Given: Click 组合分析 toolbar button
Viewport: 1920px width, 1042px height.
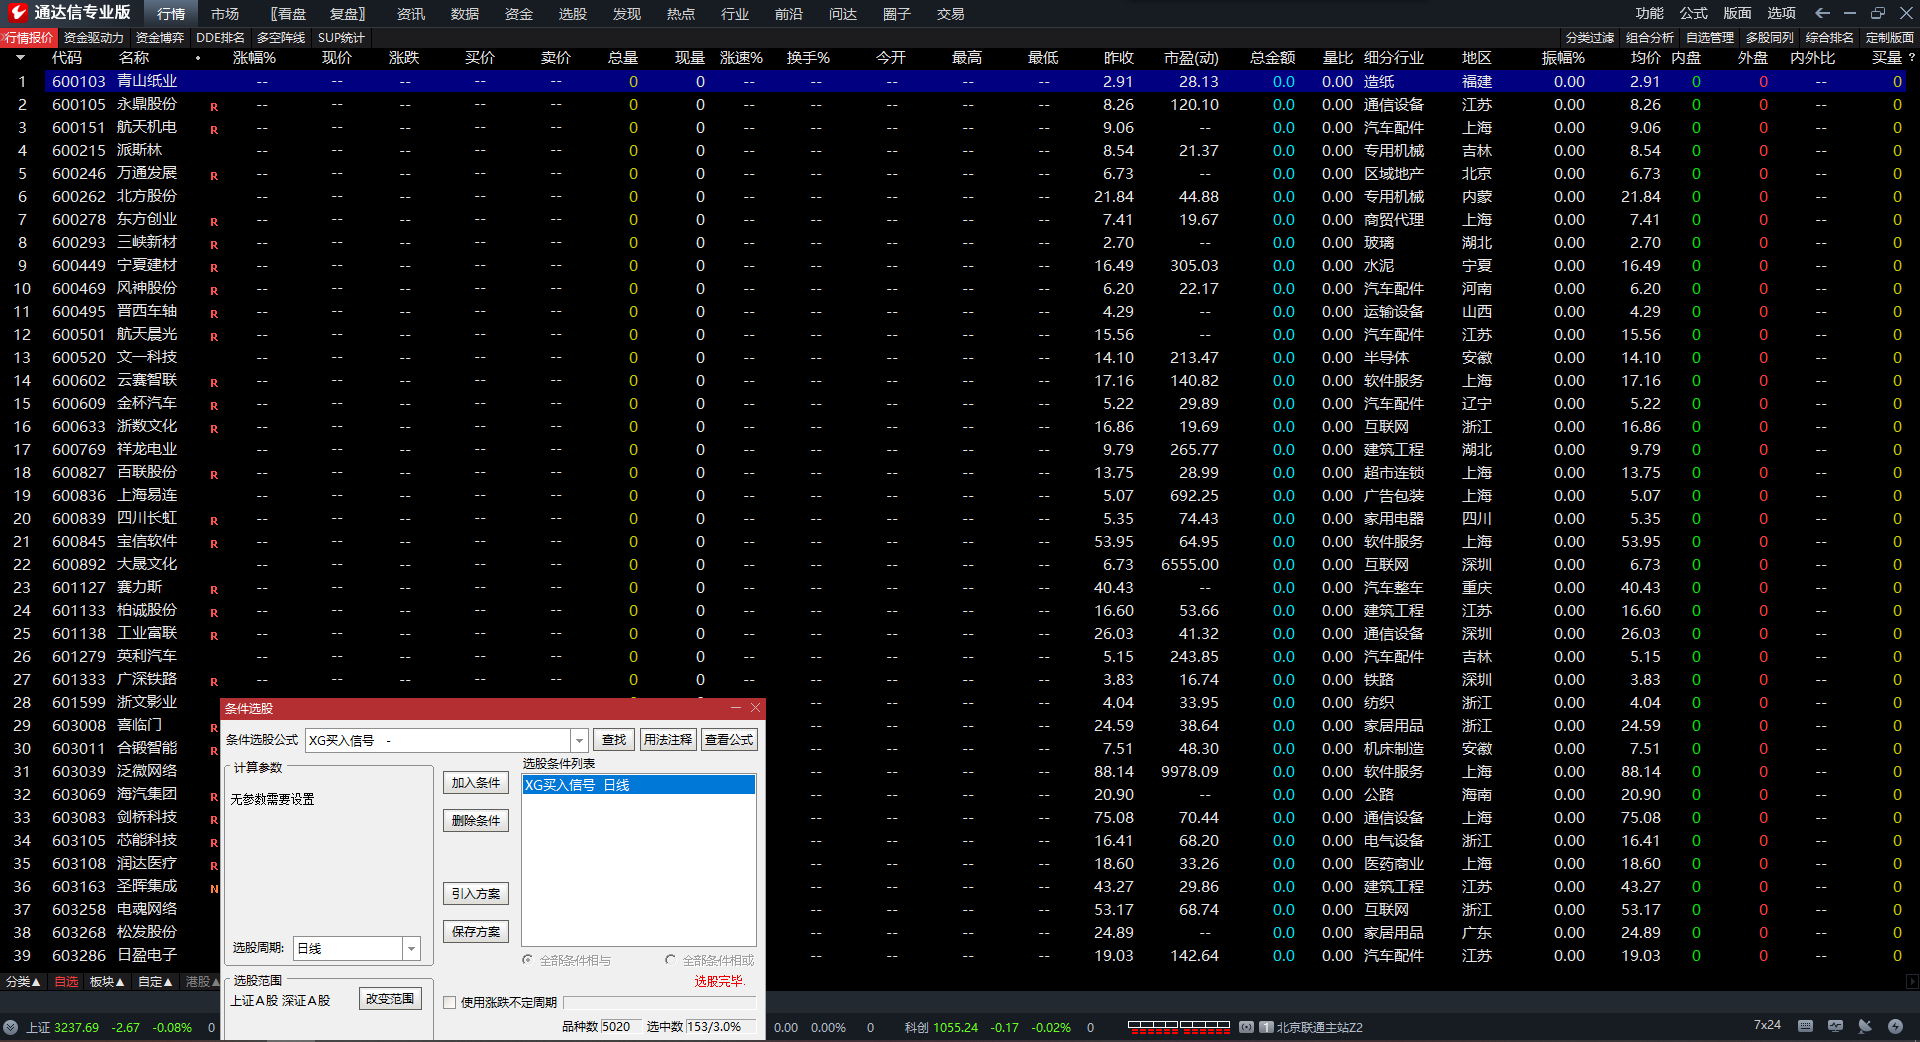Looking at the screenshot, I should (1650, 38).
